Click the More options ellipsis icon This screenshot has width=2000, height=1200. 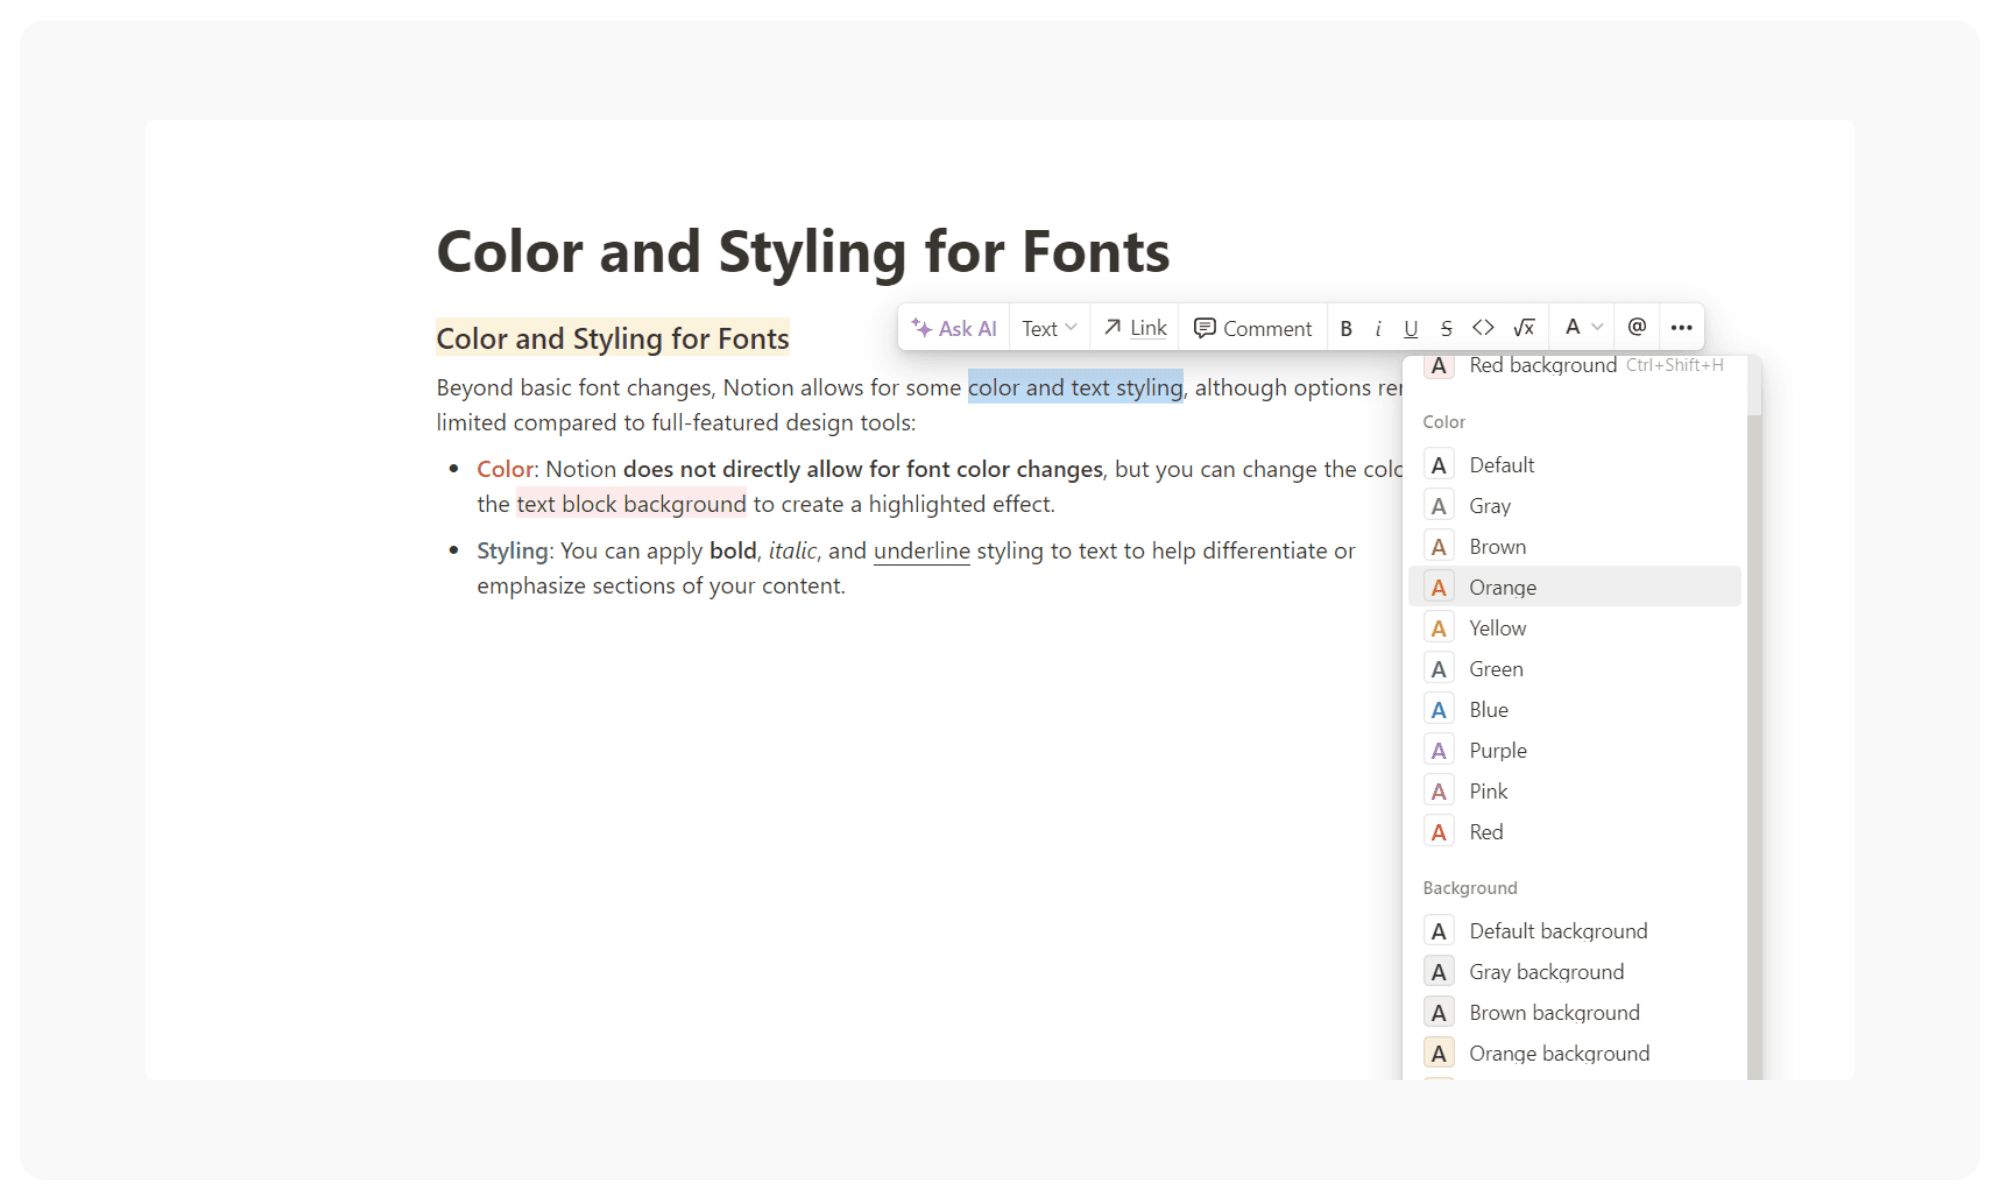coord(1681,326)
